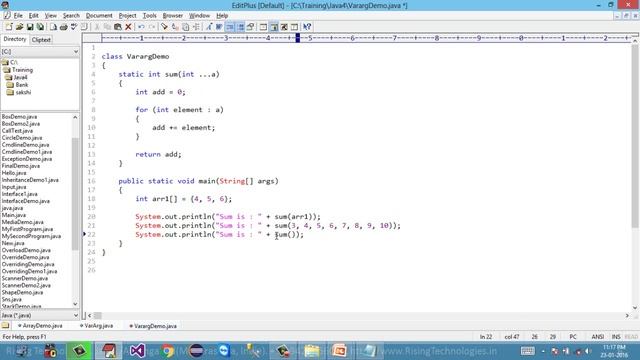Open Replace from the toolbar

point(175,27)
